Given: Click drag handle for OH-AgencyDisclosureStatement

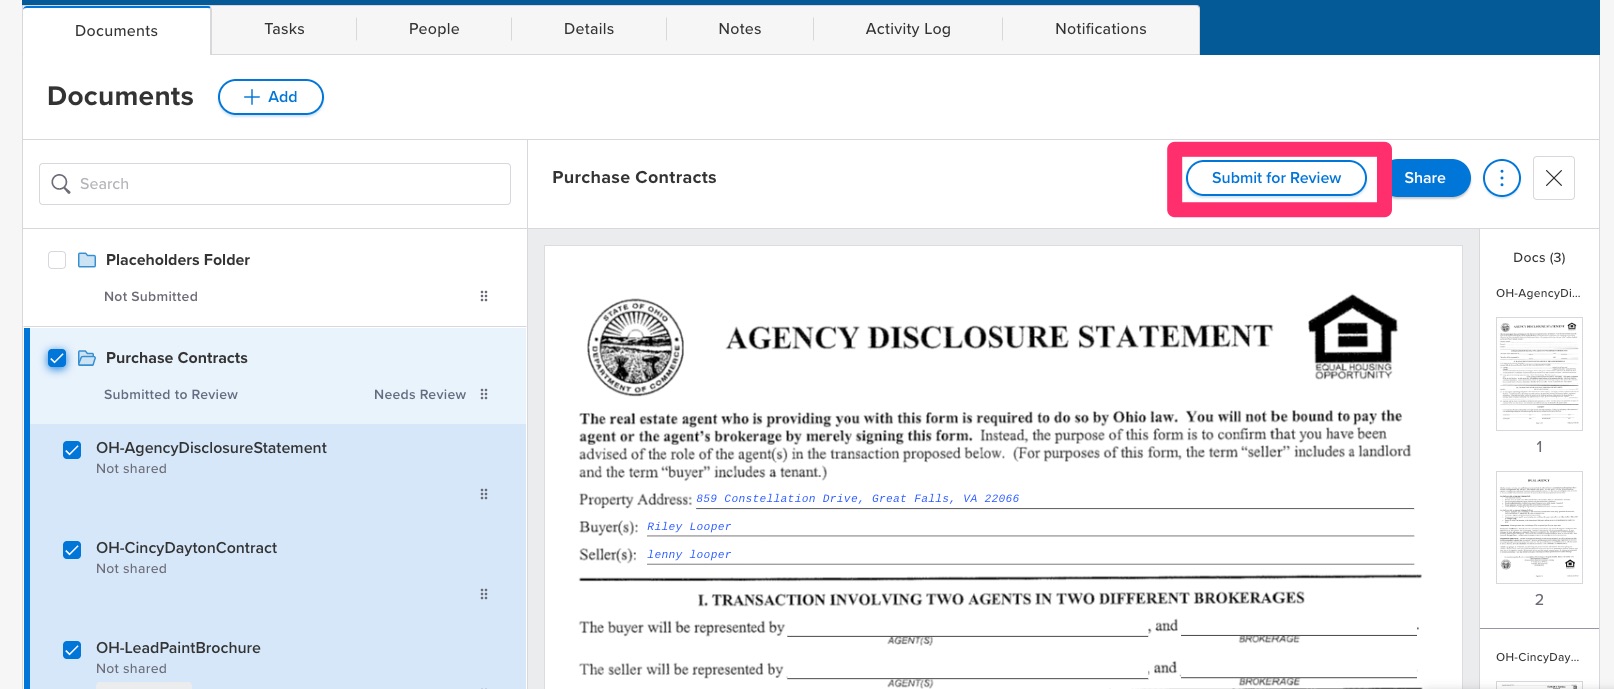Looking at the screenshot, I should (484, 494).
